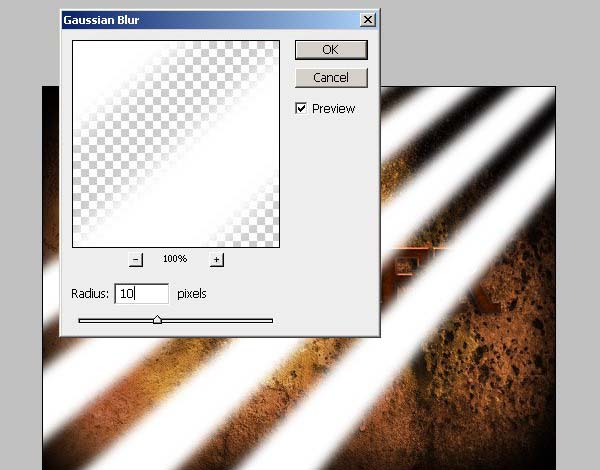Close the Gaussian Blur dialog window
This screenshot has width=600, height=470.
pyautogui.click(x=368, y=20)
